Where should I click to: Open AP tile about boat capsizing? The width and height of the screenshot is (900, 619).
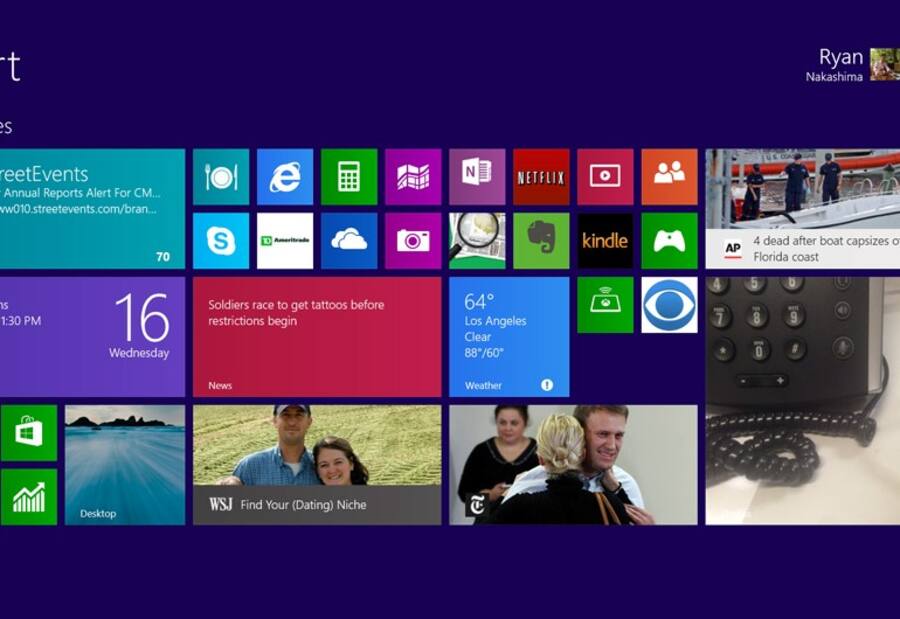click(802, 209)
